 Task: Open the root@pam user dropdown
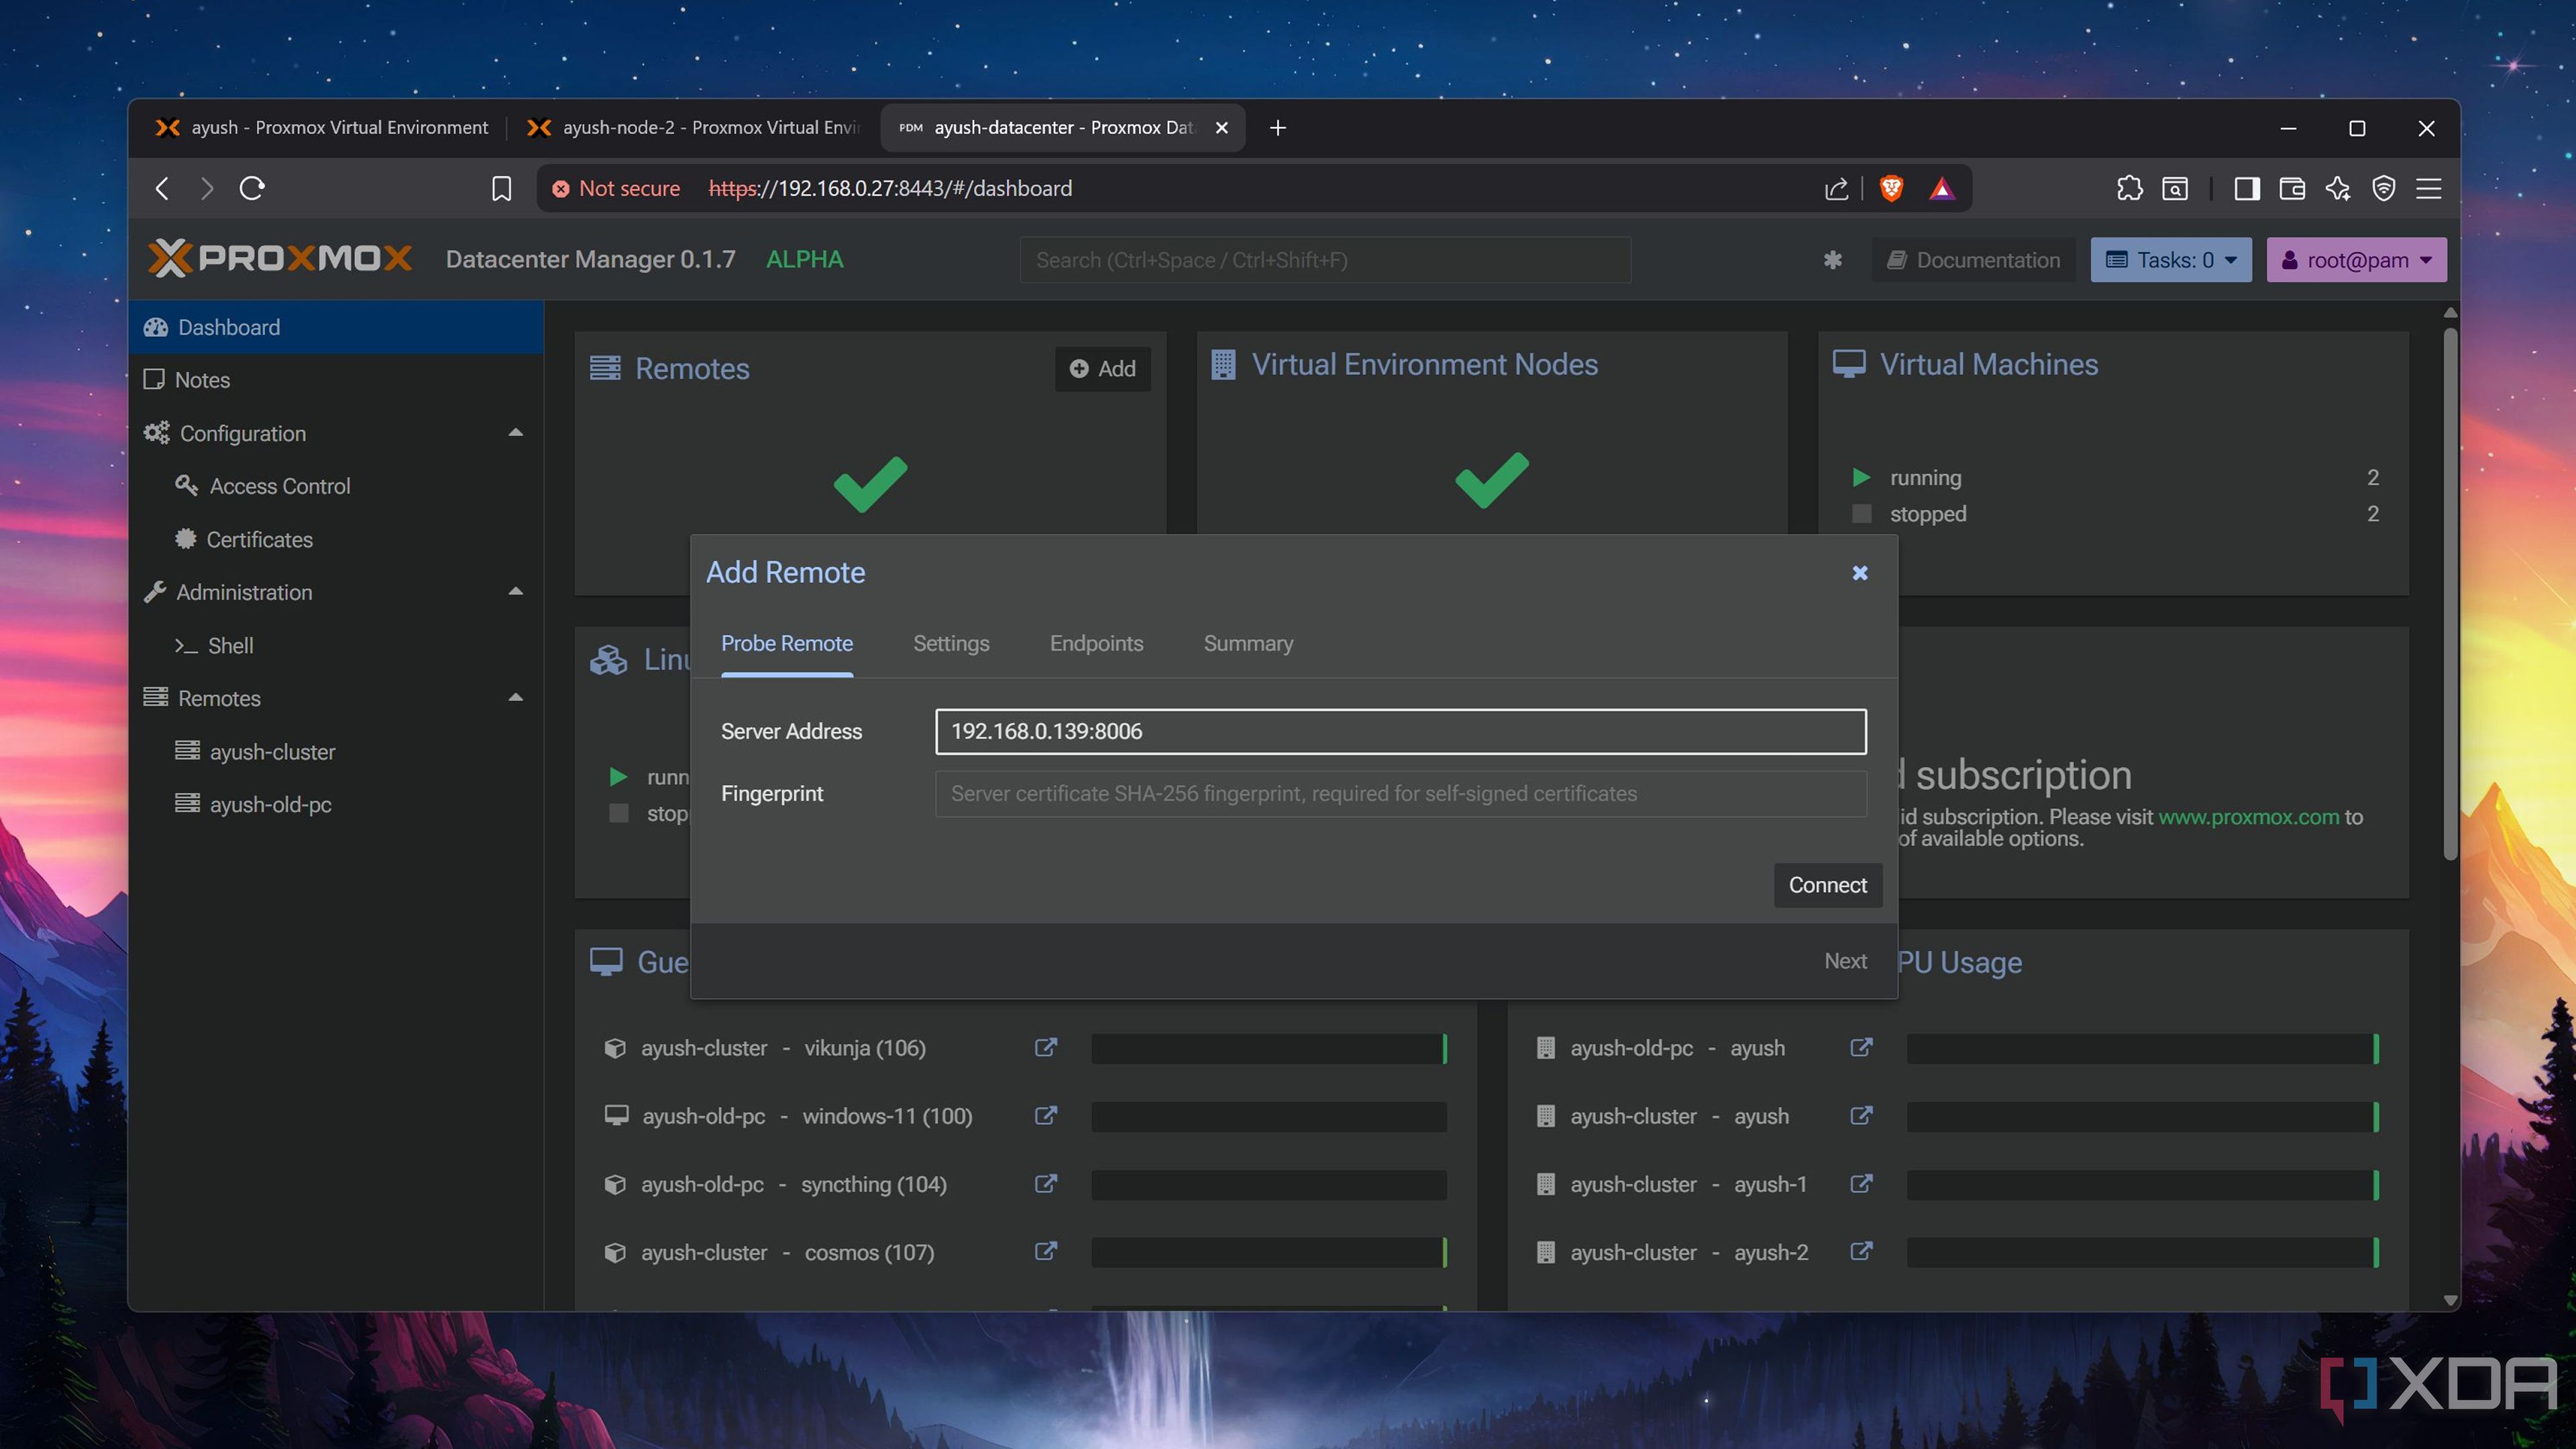point(2356,260)
